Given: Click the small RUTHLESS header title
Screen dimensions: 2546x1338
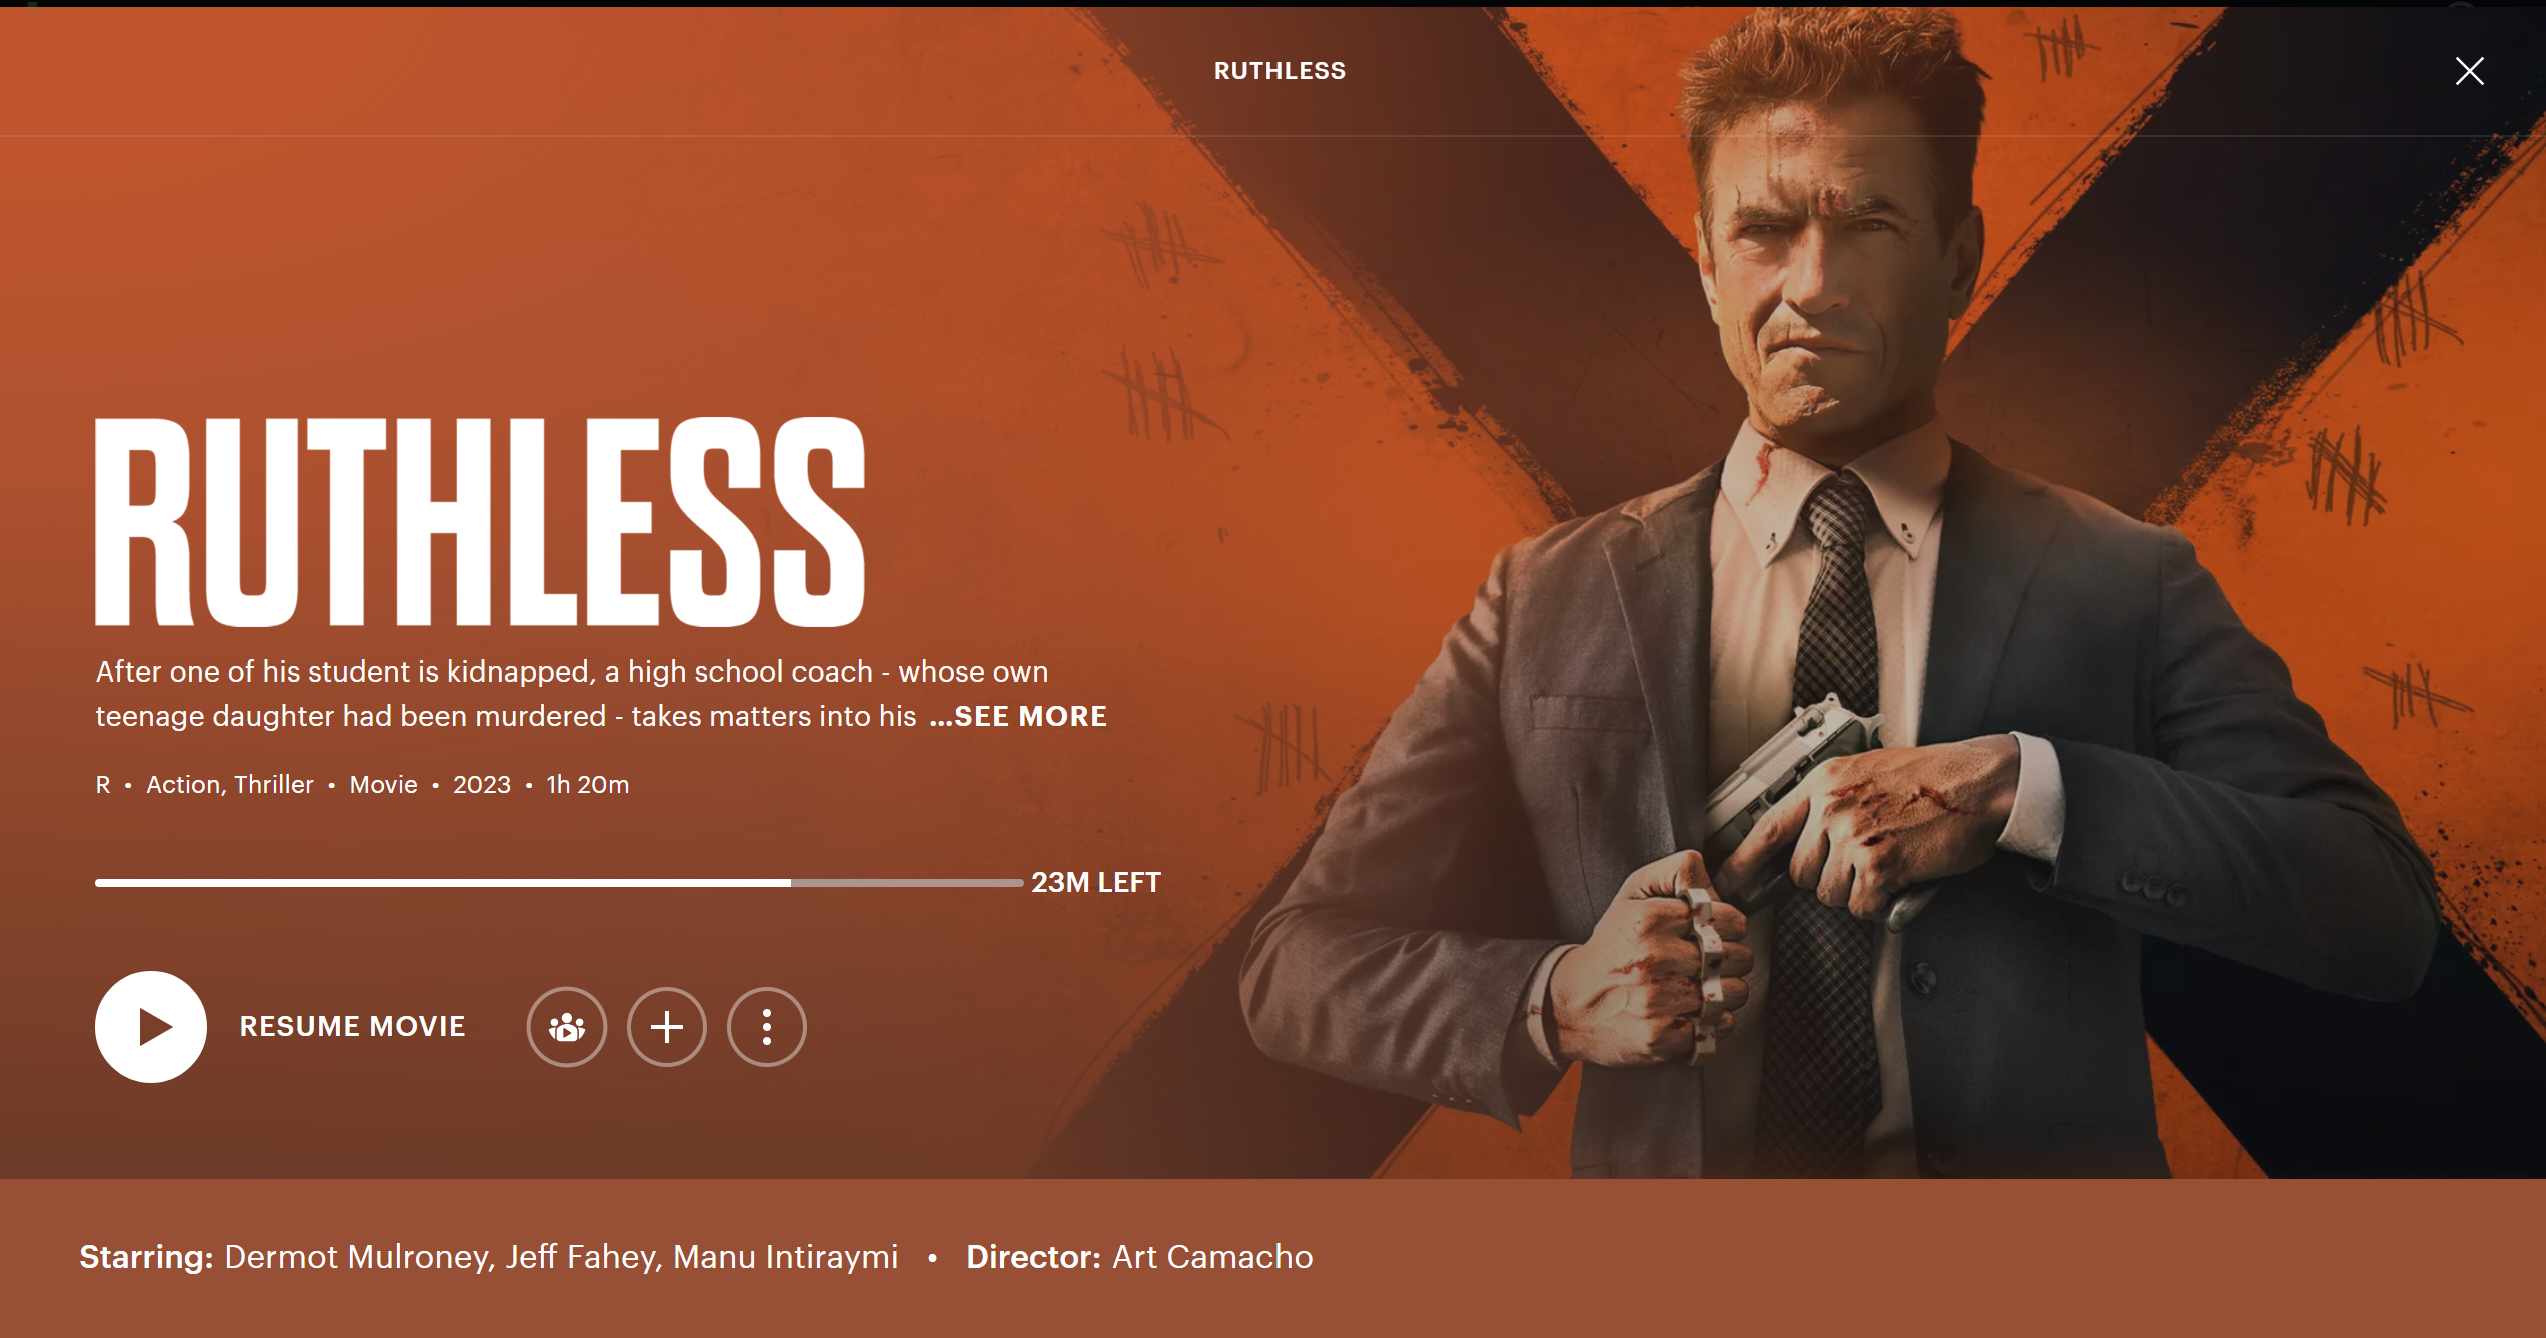Looking at the screenshot, I should 1280,71.
